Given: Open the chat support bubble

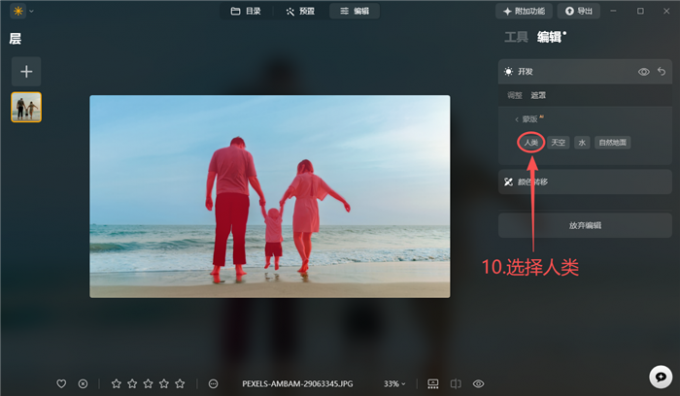Looking at the screenshot, I should click(x=660, y=376).
